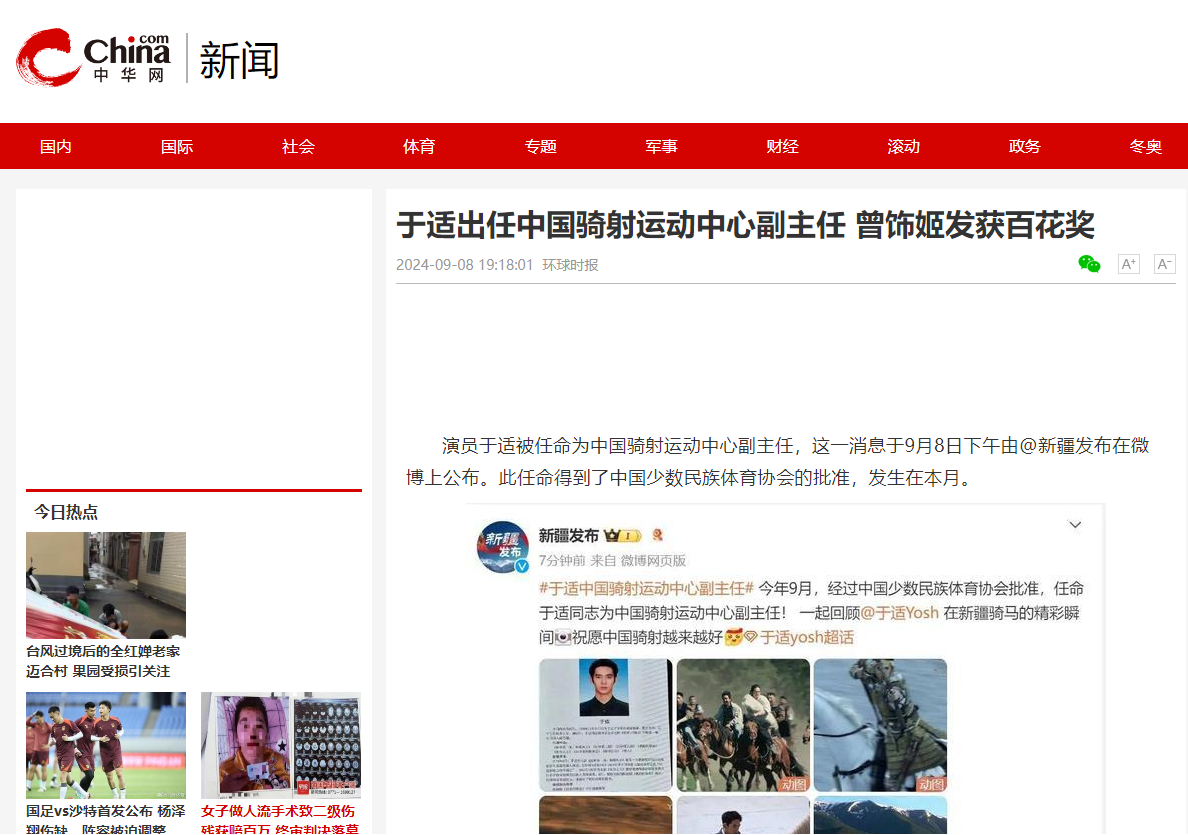Go to the 国际 news section
Viewport: 1188px width, 835px height.
point(177,146)
